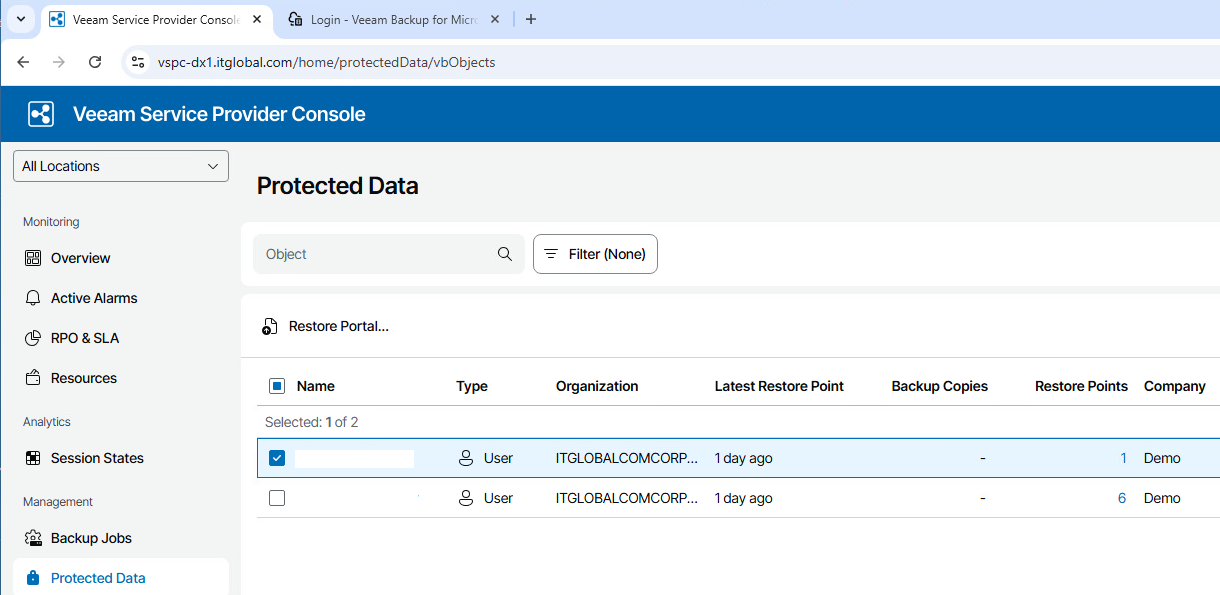Click the first row's ITGLOBALCOMCORP organization cell
The image size is (1220, 595).
click(x=627, y=458)
